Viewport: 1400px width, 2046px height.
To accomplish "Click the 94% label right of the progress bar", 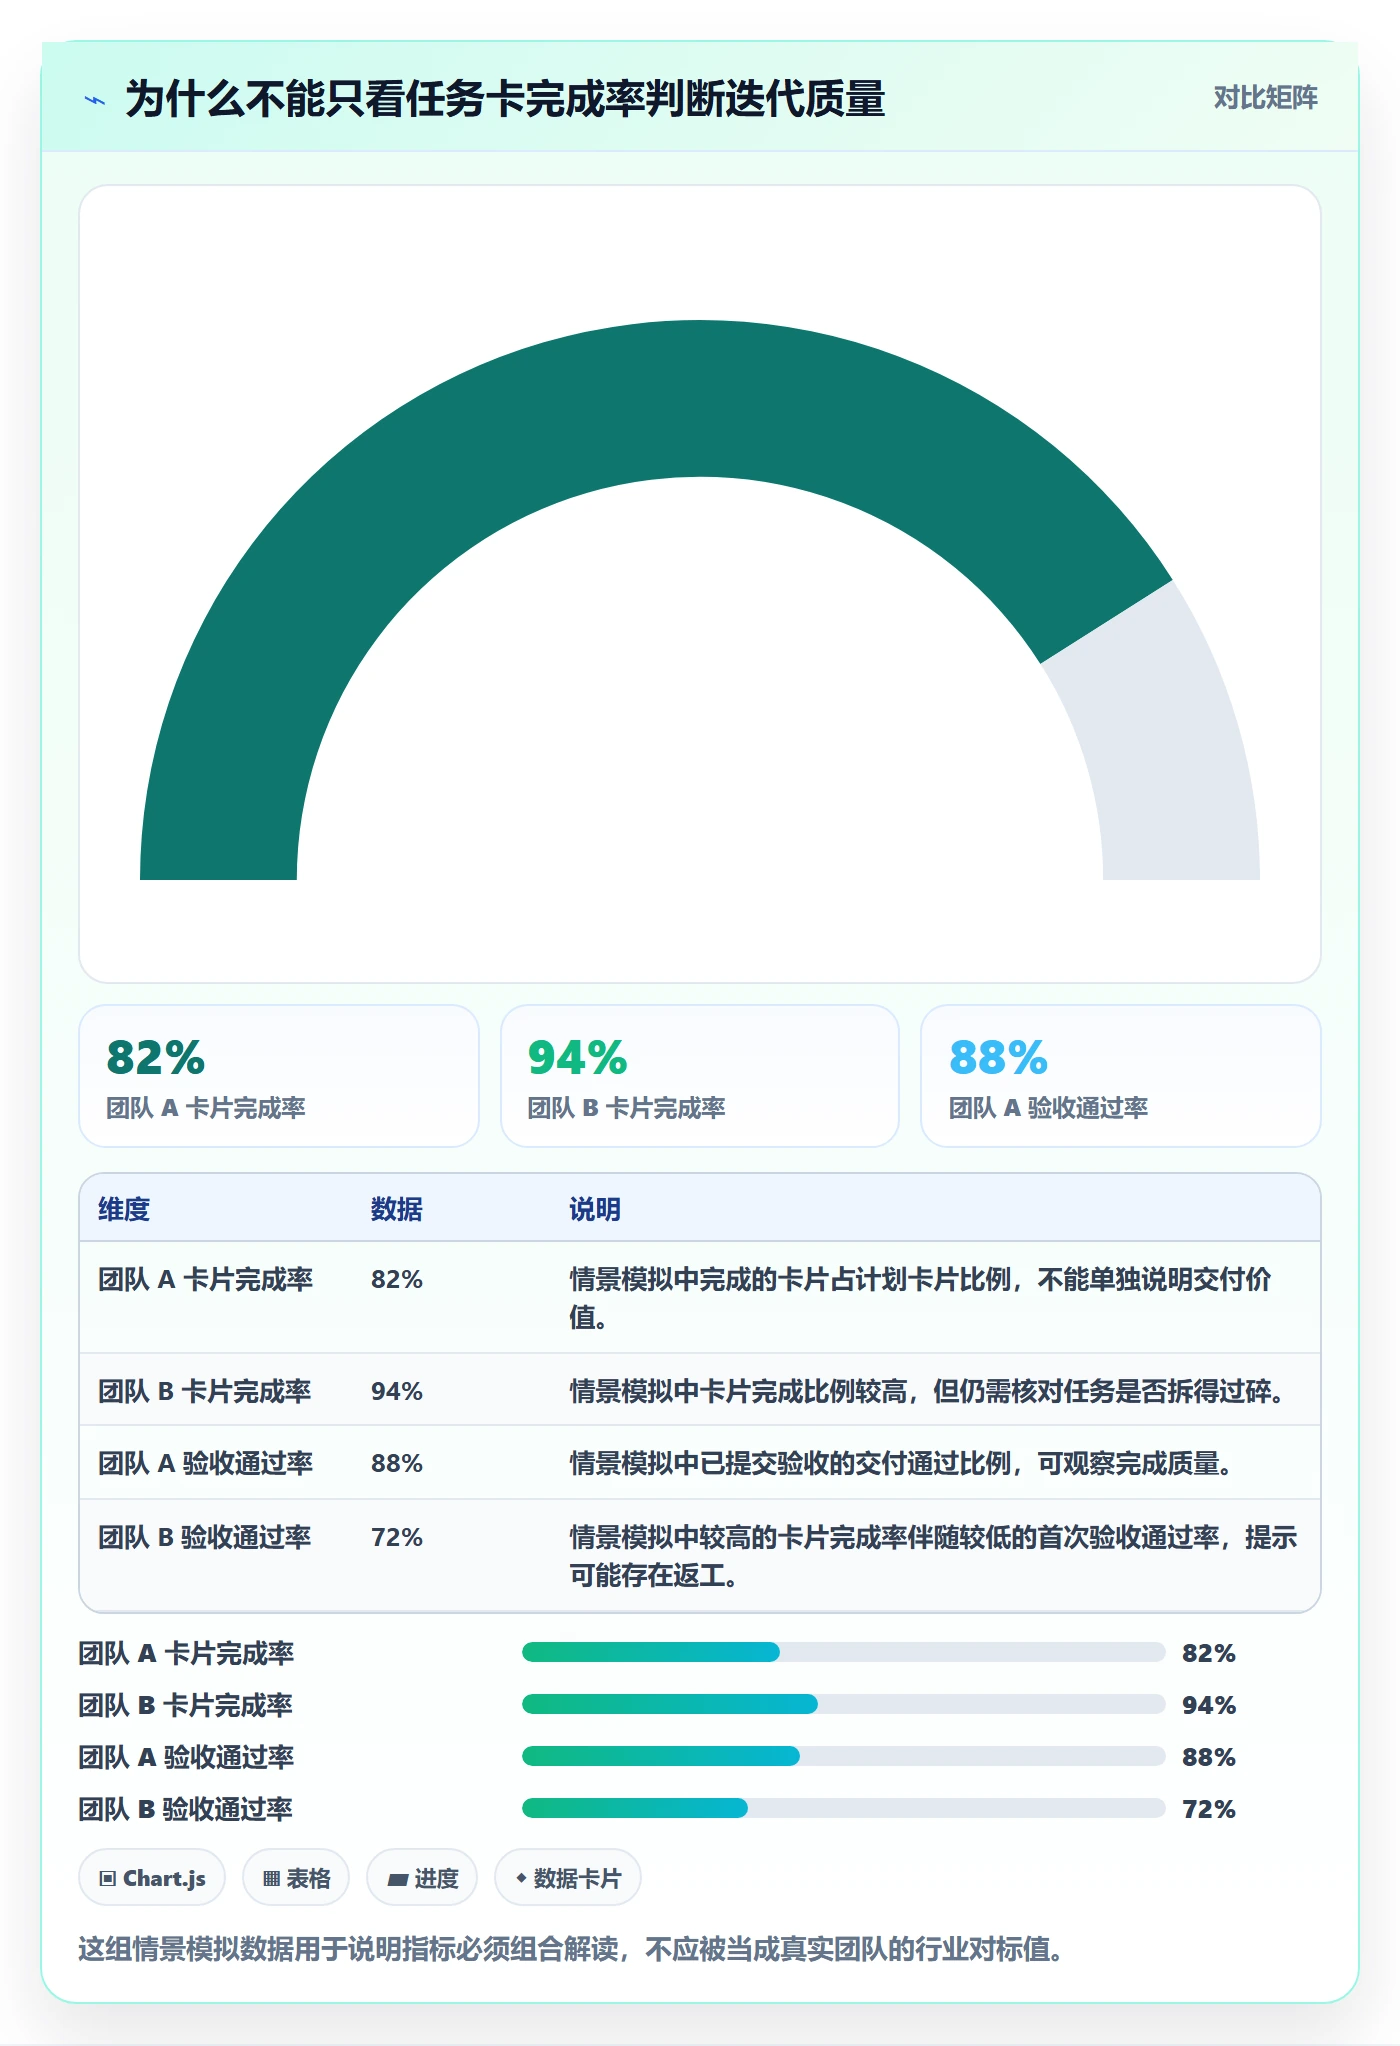I will (1209, 1705).
